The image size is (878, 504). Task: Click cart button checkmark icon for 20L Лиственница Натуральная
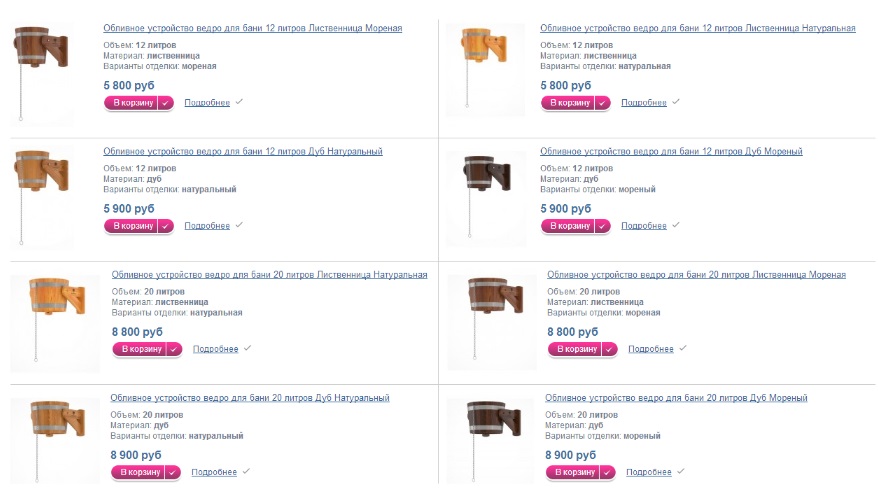tap(174, 349)
